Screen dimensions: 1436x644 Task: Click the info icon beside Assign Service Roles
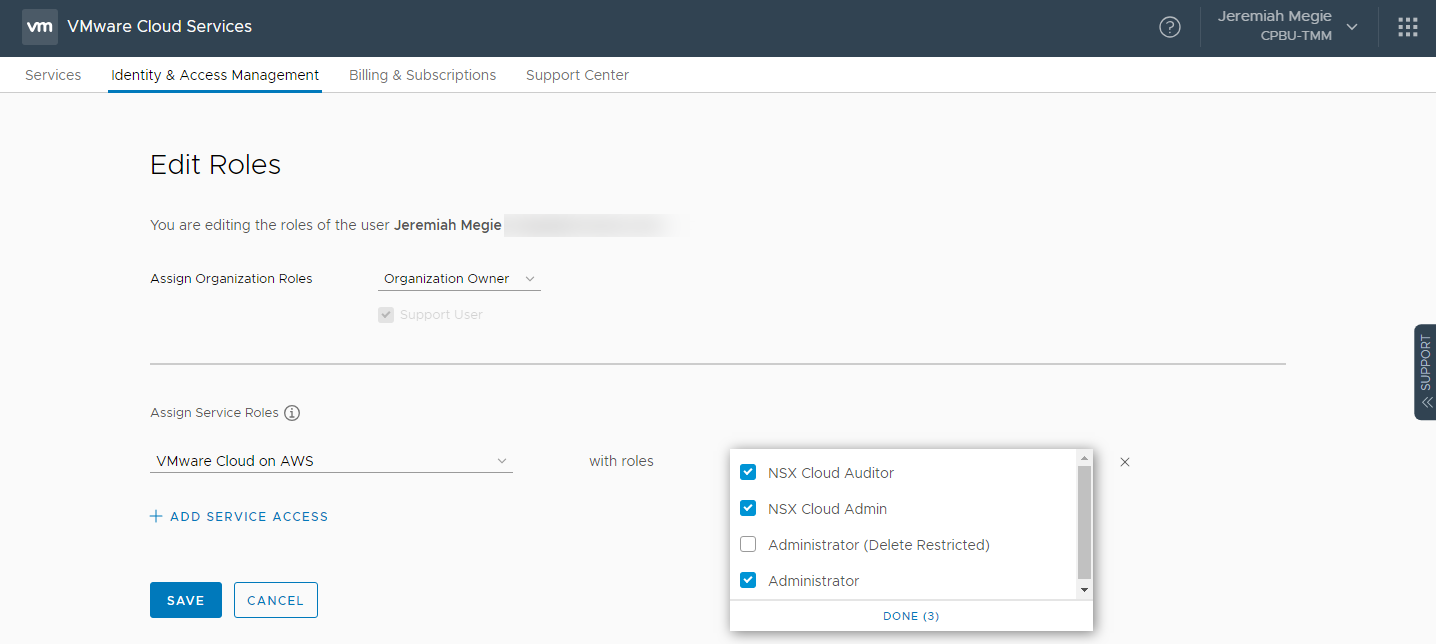292,413
